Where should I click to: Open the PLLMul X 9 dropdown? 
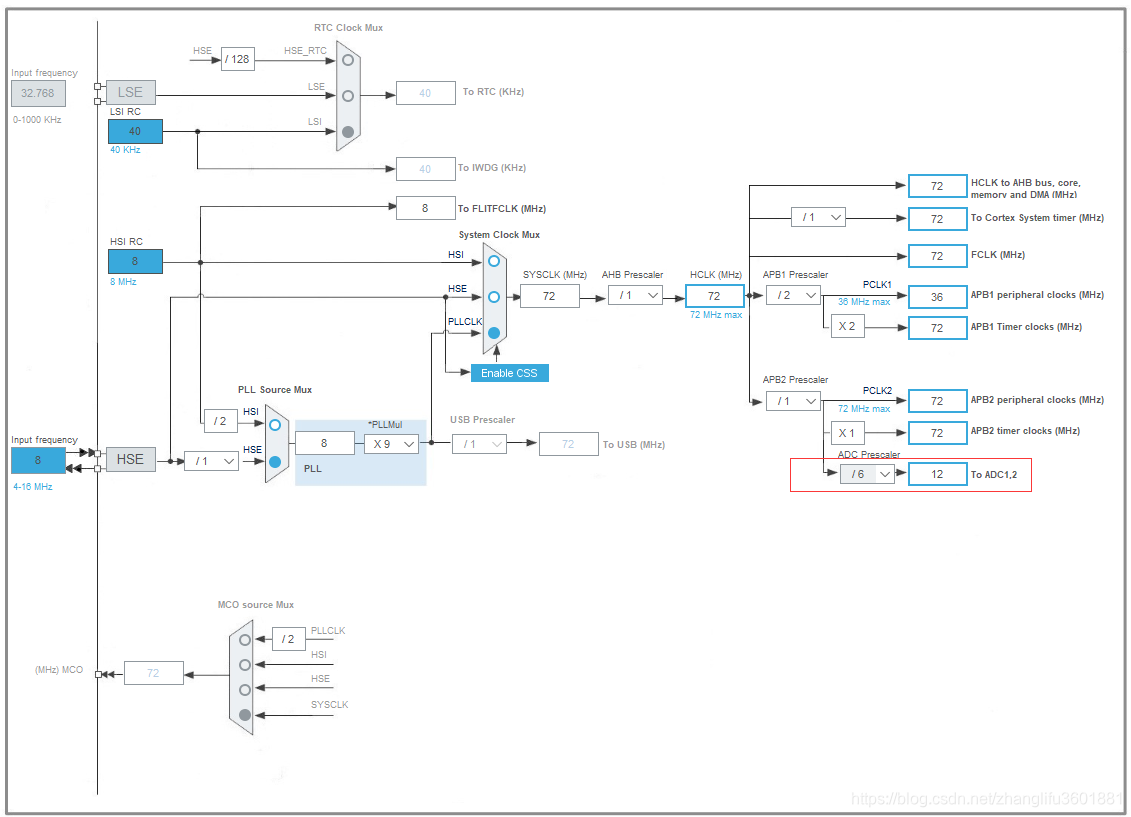pos(391,443)
